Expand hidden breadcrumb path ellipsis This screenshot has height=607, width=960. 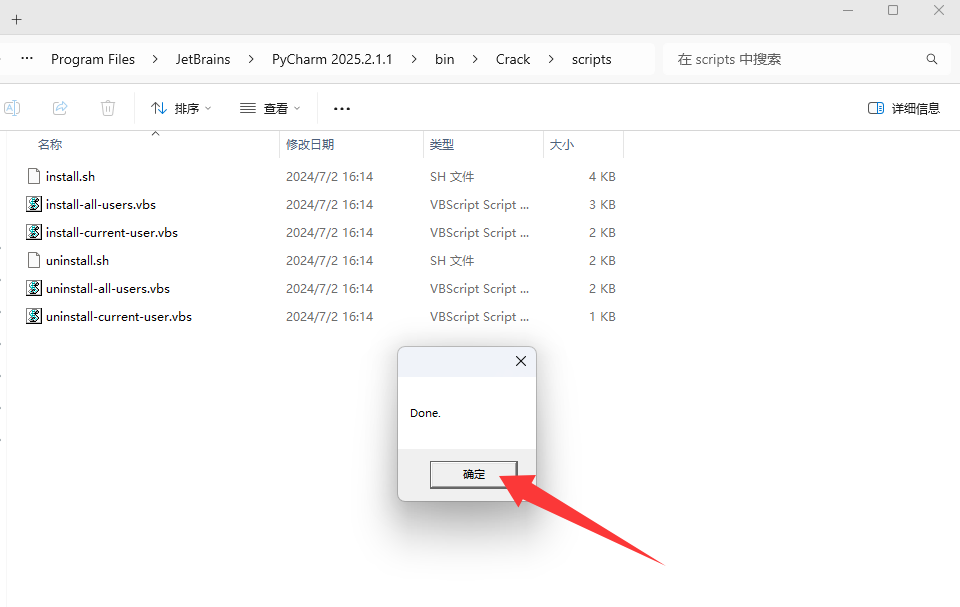point(27,59)
